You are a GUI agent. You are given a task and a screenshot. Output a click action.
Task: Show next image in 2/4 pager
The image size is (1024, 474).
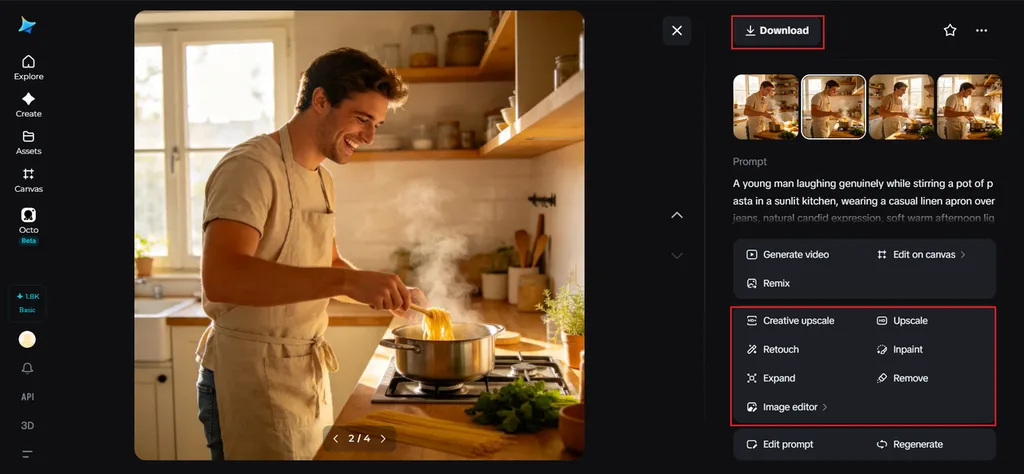point(383,439)
